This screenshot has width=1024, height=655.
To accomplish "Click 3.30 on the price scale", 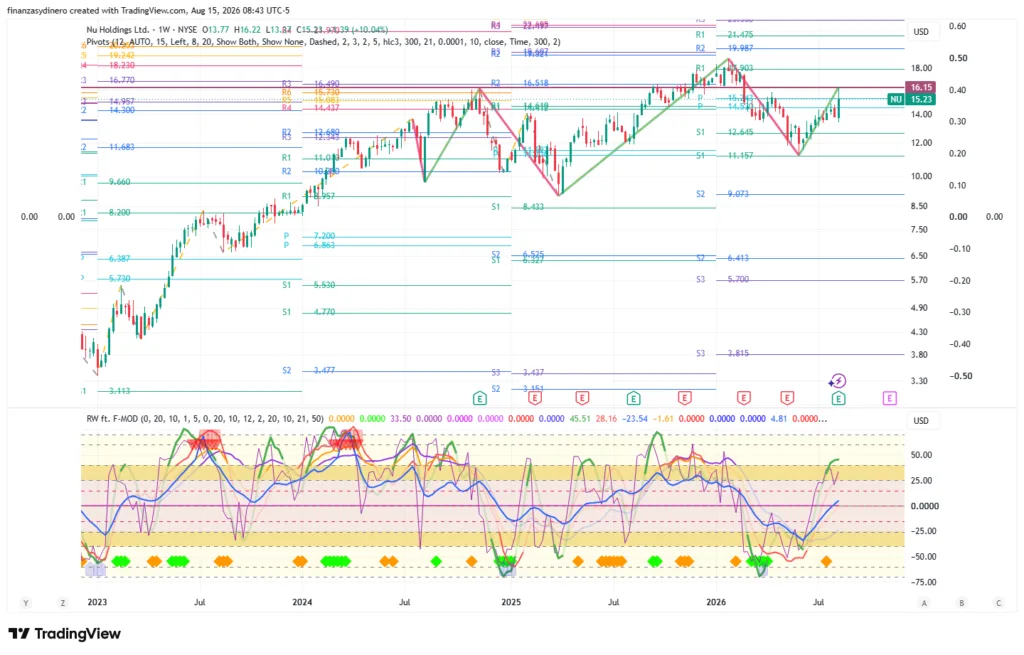I will pyautogui.click(x=919, y=381).
